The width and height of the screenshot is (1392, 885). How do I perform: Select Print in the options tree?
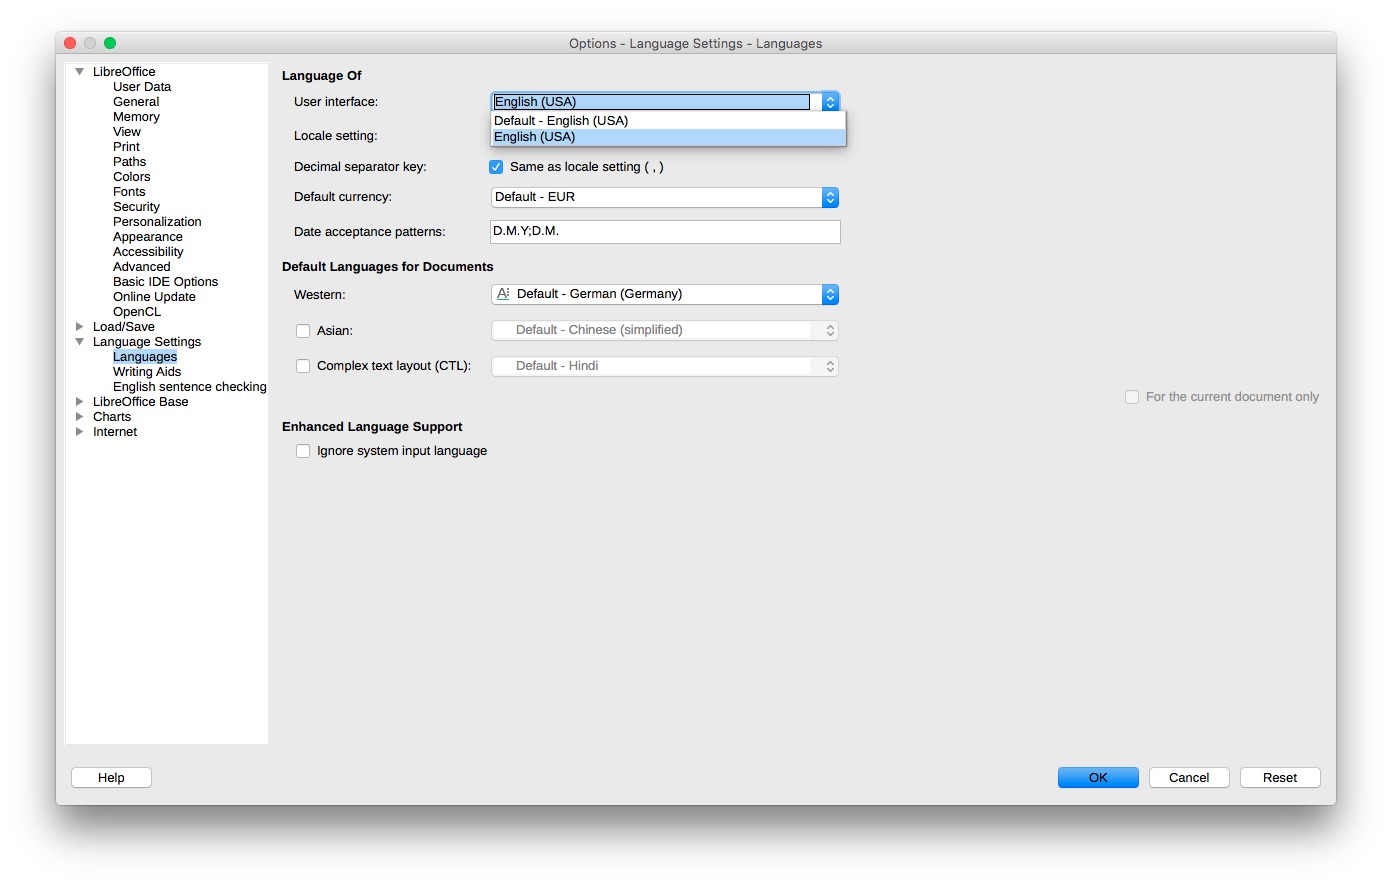coord(126,147)
